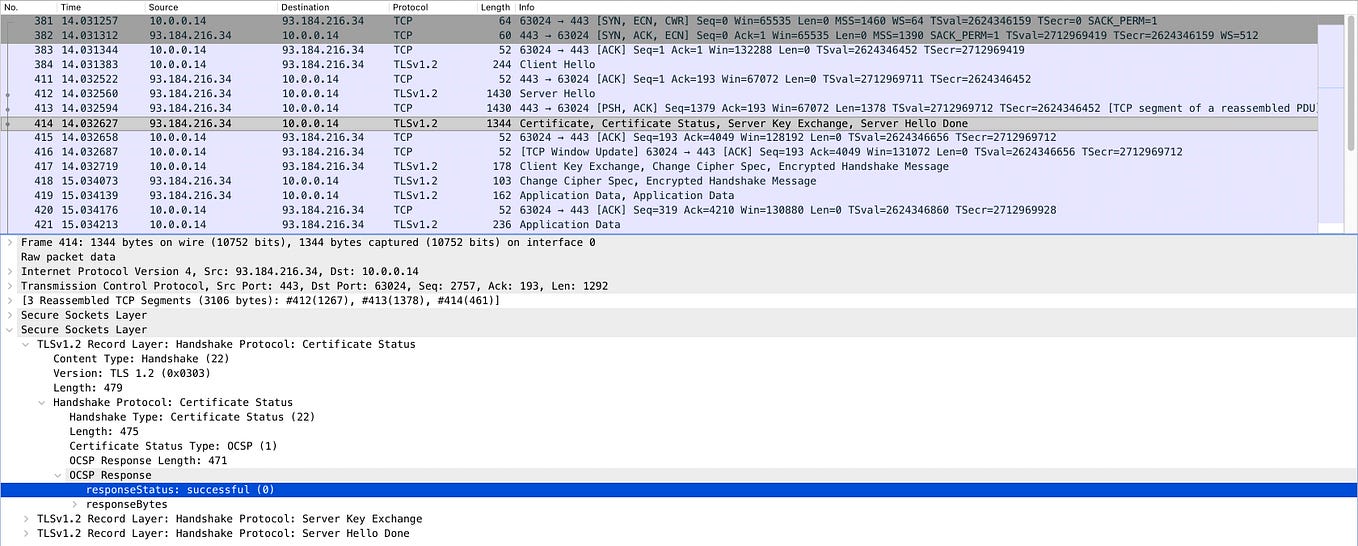1358x546 pixels.
Task: Expand the 3 Reassembled TCP Segments row
Action: point(10,300)
